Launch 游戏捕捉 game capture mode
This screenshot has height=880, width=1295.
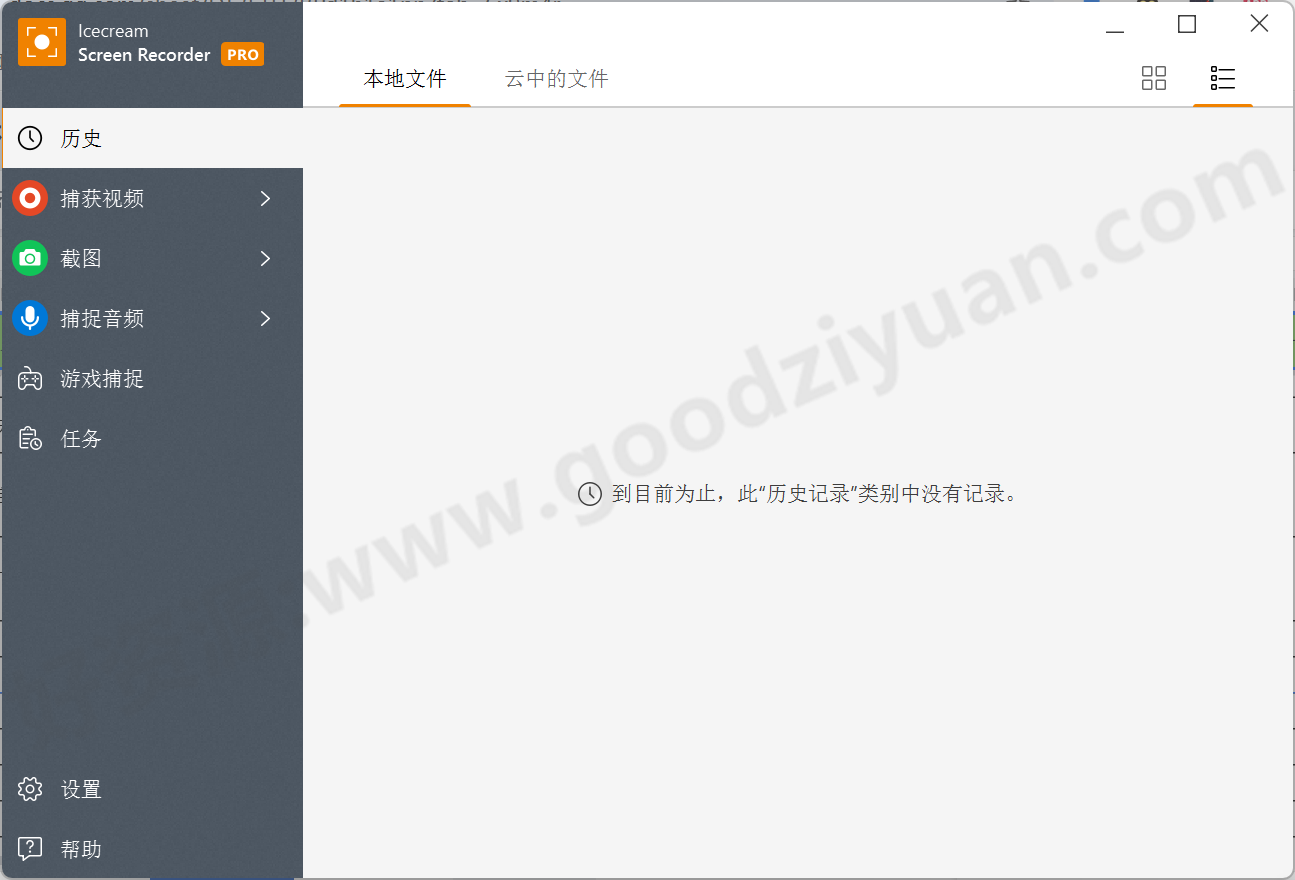point(100,378)
